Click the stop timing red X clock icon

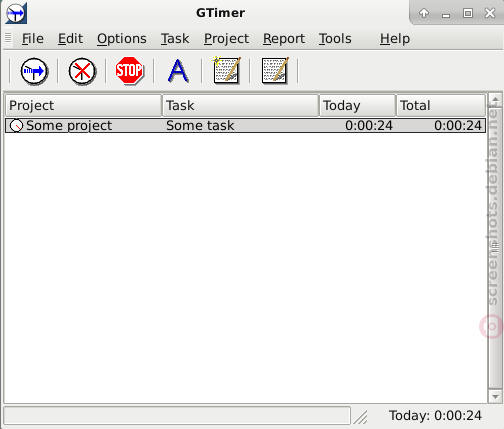(x=82, y=71)
